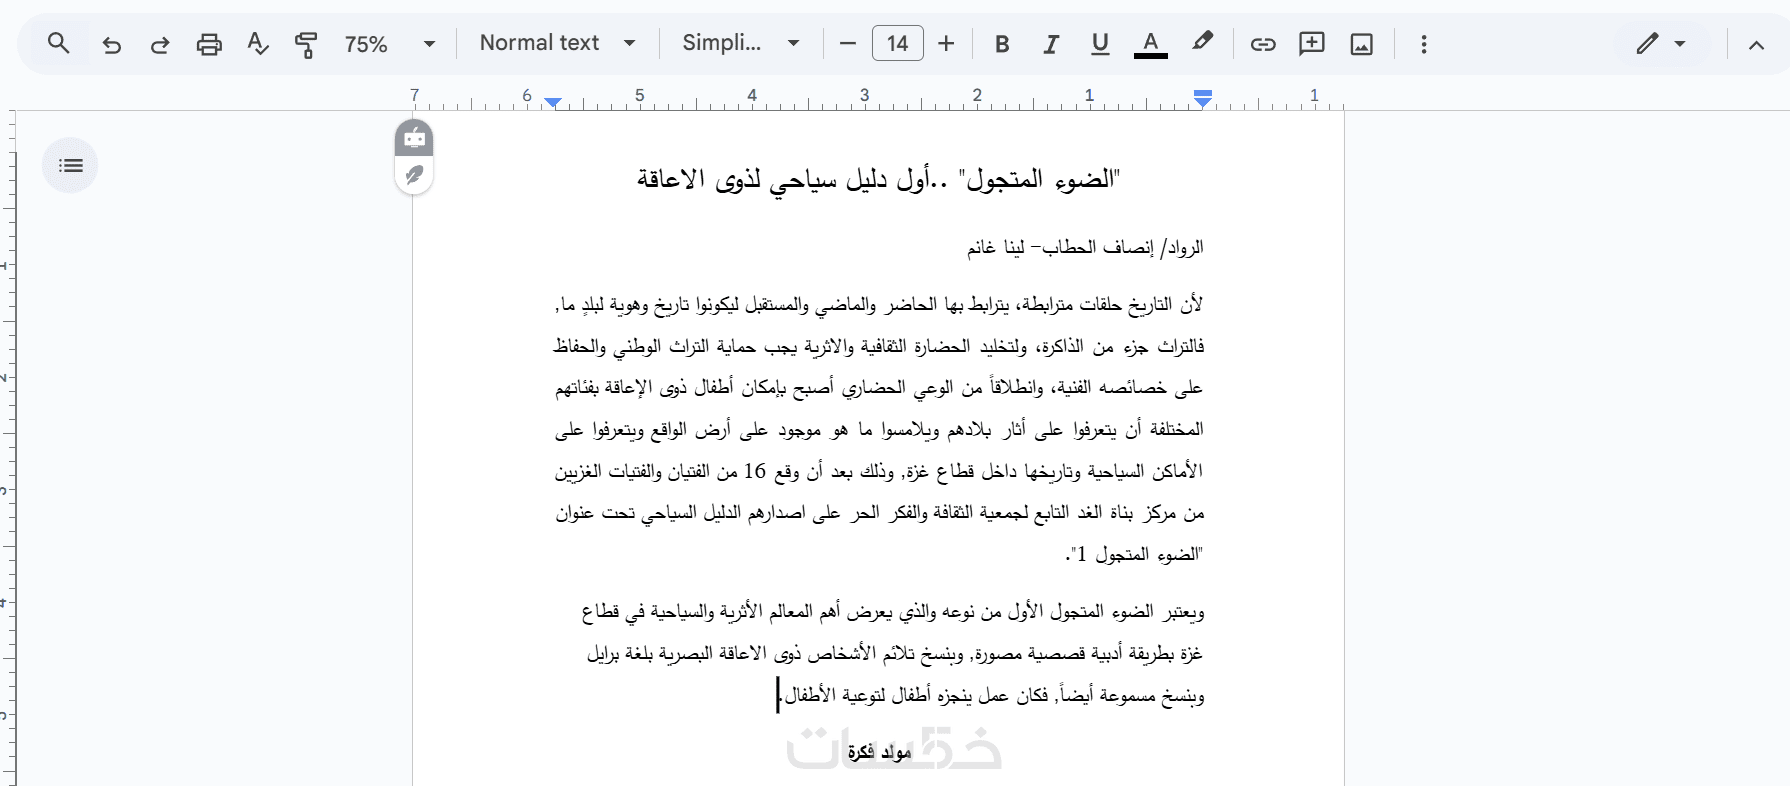Image resolution: width=1790 pixels, height=786 pixels.
Task: Decrease font size with minus button
Action: pyautogui.click(x=848, y=44)
